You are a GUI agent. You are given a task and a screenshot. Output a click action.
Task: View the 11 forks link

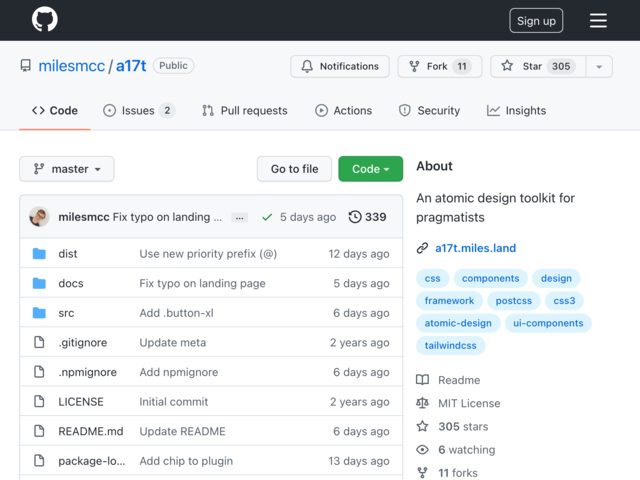pos(447,473)
